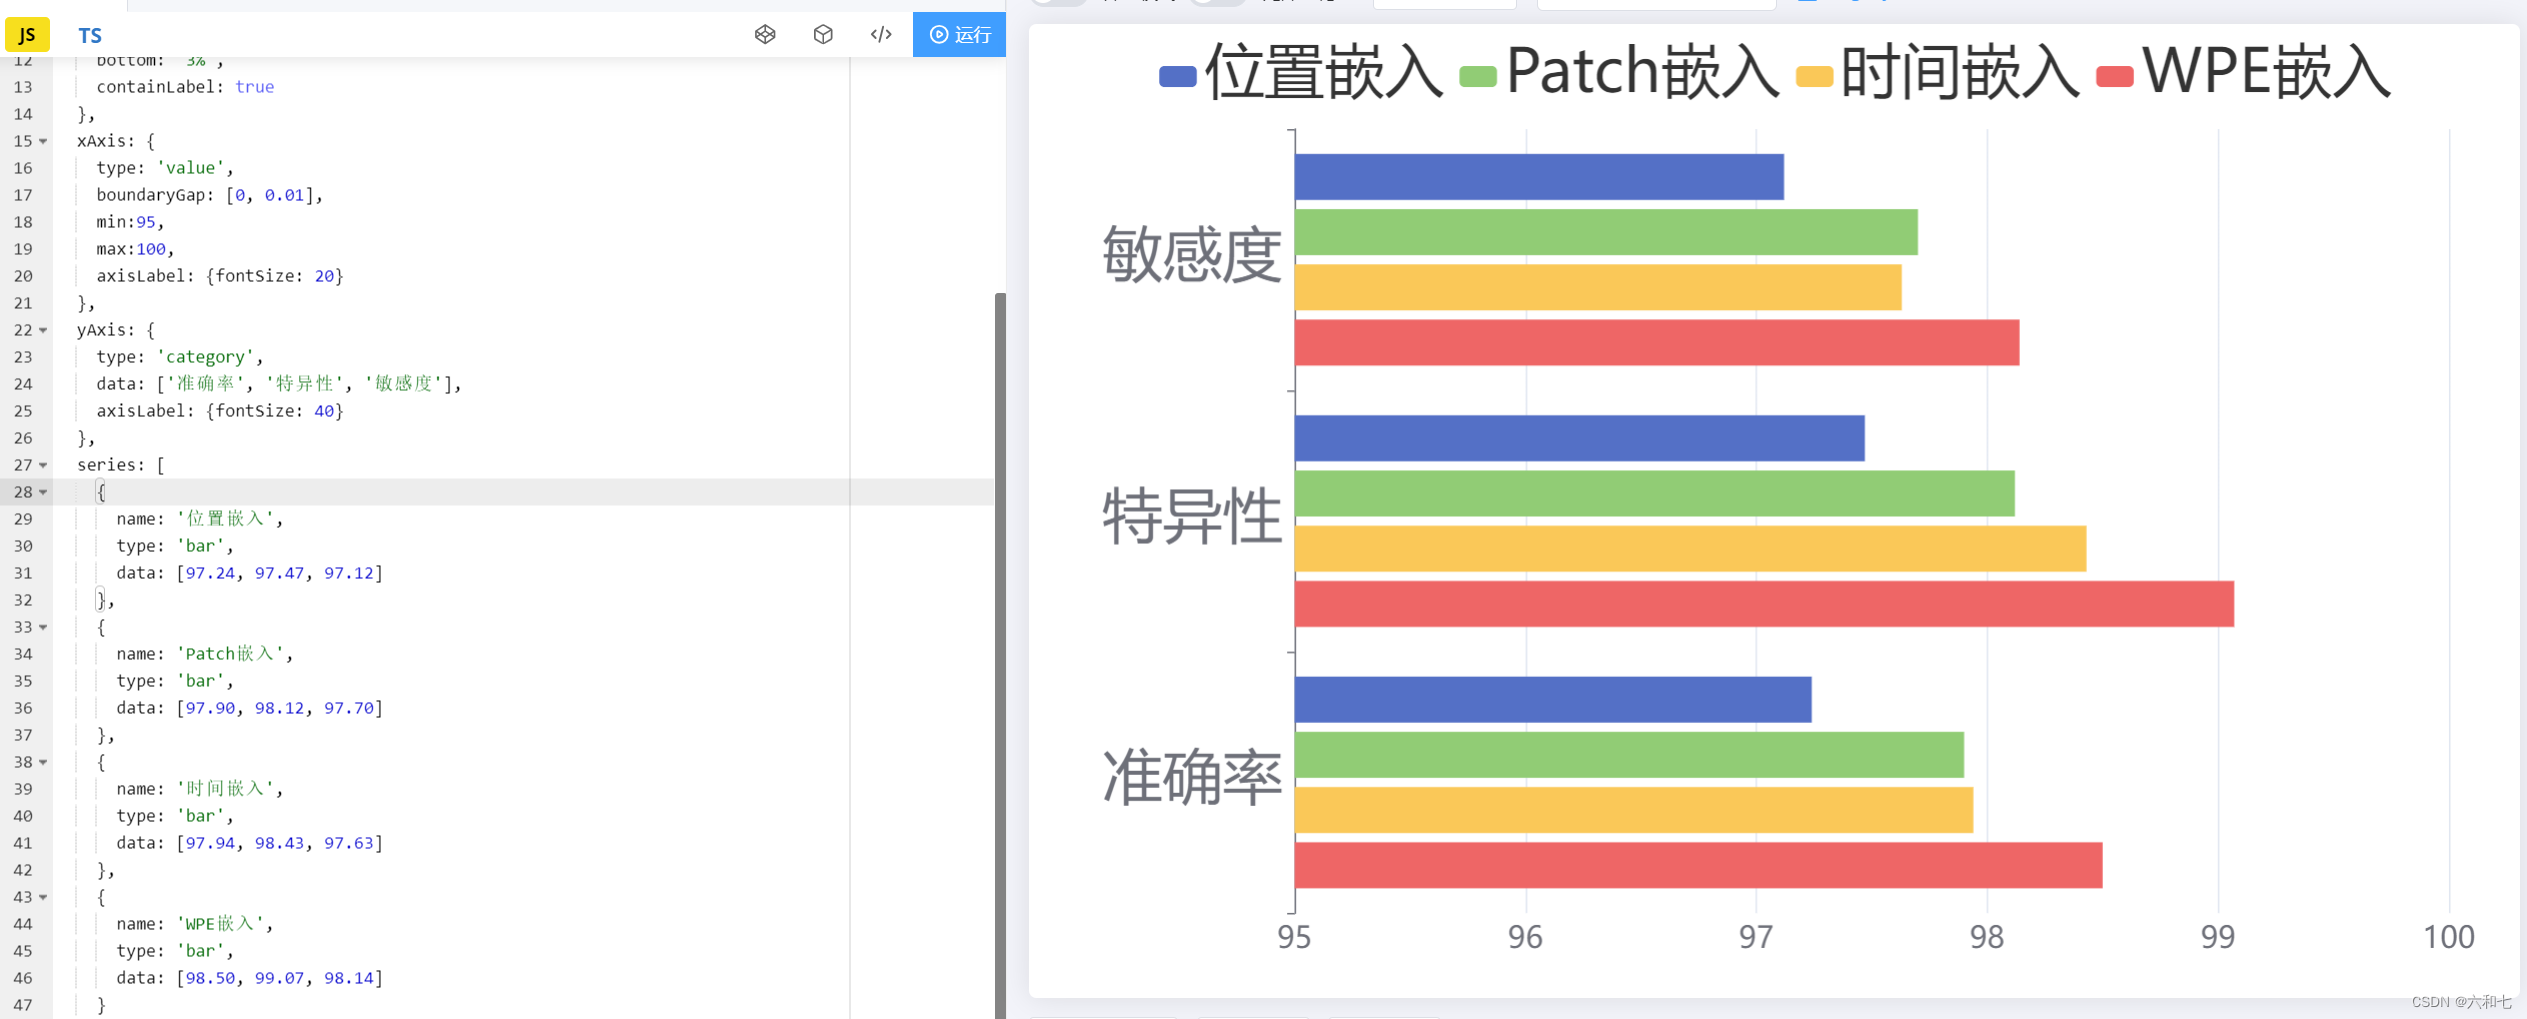Click the 准确率 y-axis label
Viewport: 2527px width, 1019px height.
coord(1192,777)
